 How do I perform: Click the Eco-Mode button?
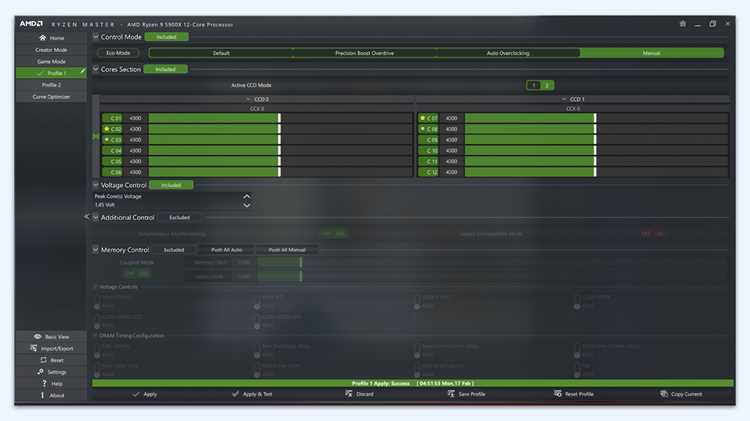(x=118, y=53)
